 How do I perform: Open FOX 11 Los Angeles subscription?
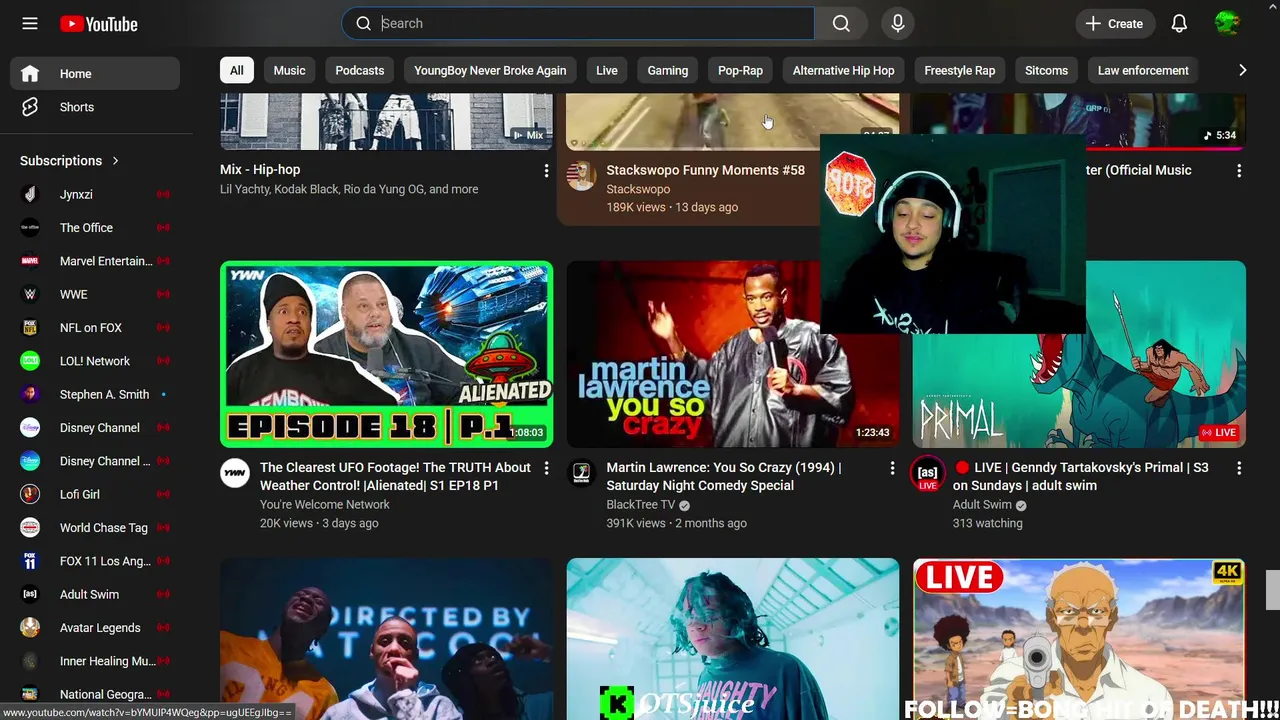95,561
